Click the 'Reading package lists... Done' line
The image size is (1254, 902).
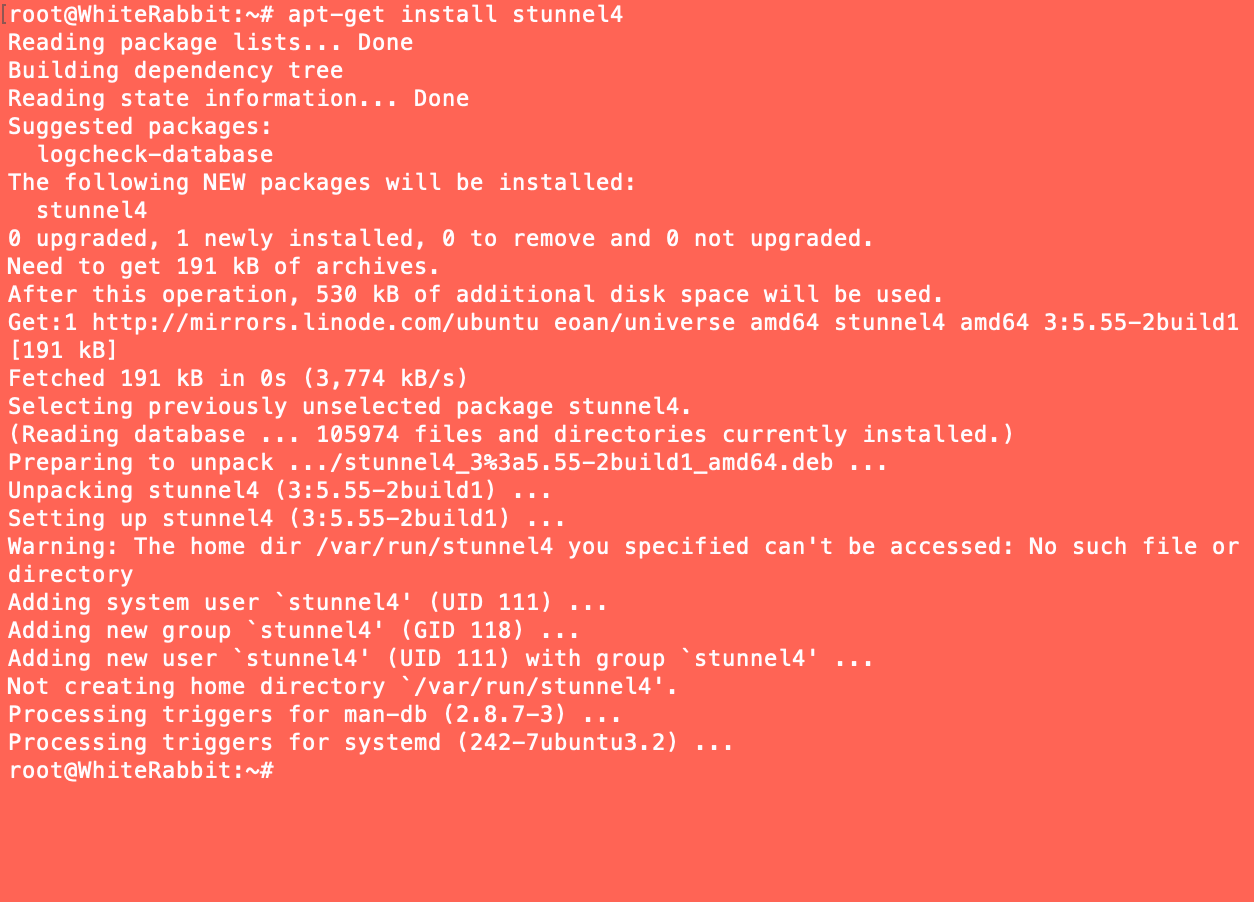[x=210, y=43]
